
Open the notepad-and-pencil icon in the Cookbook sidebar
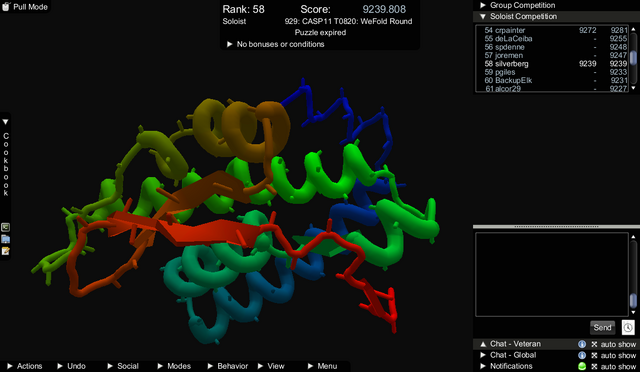tap(5, 251)
